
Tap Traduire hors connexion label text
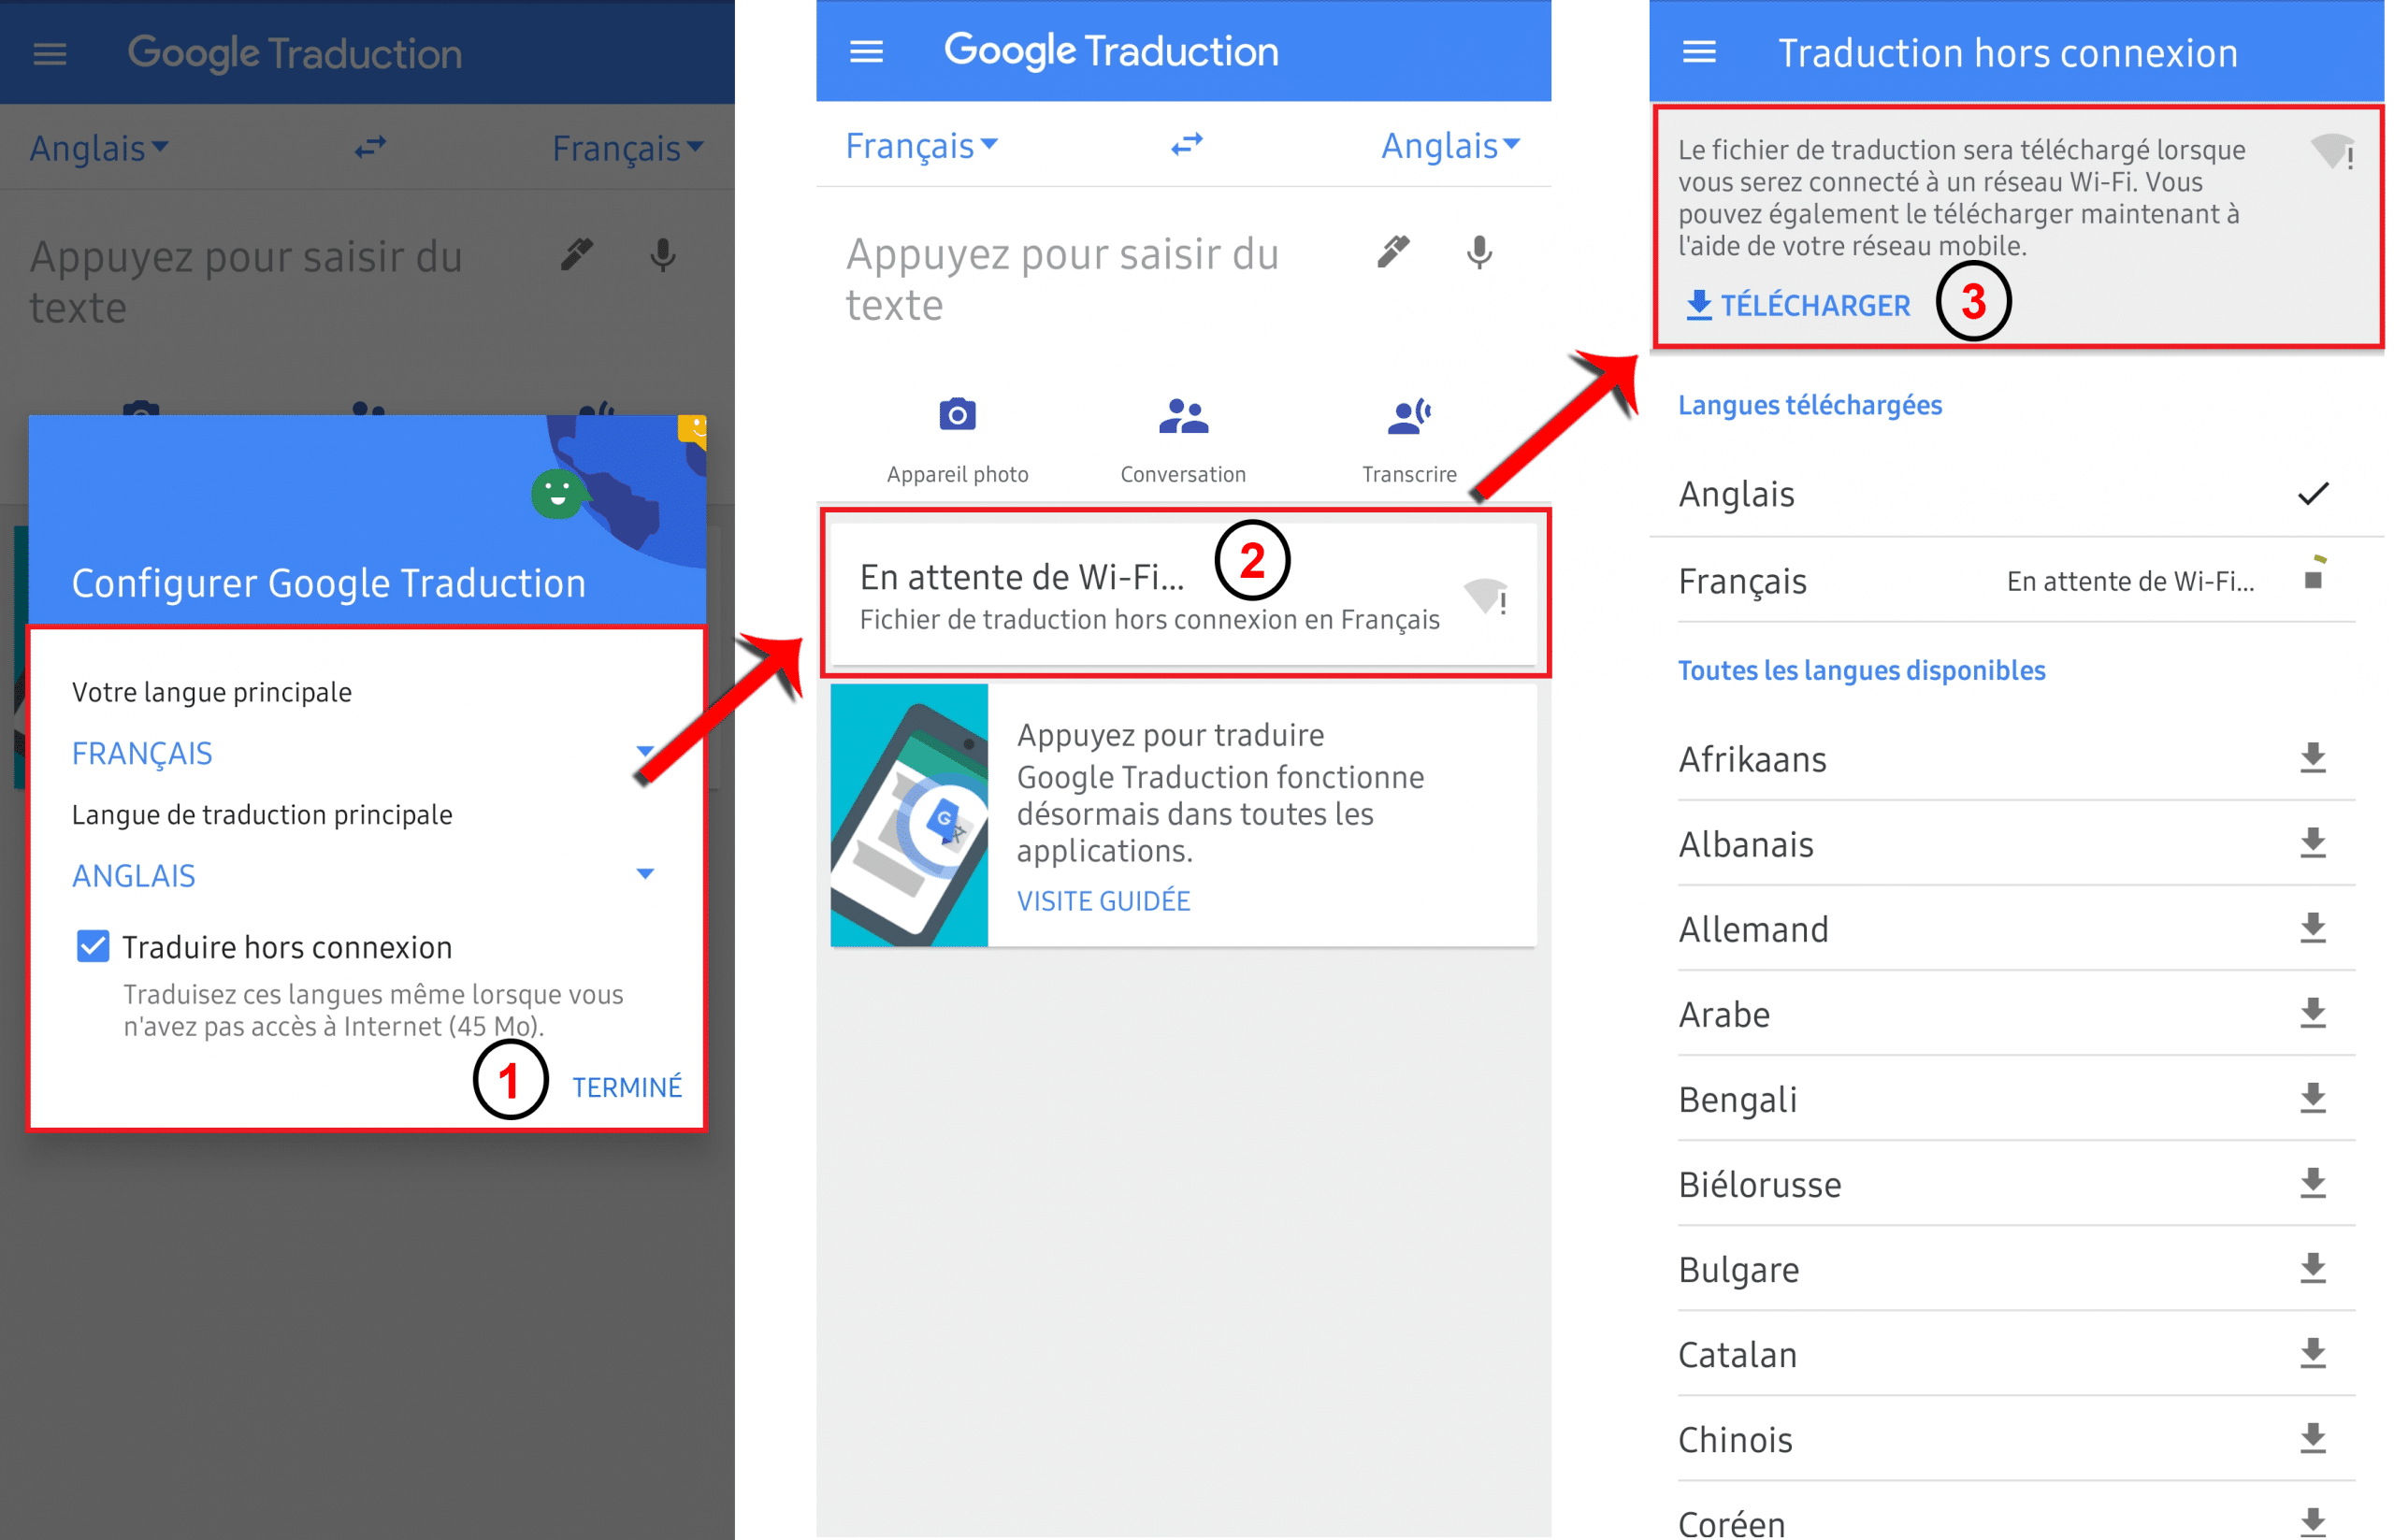click(x=287, y=947)
